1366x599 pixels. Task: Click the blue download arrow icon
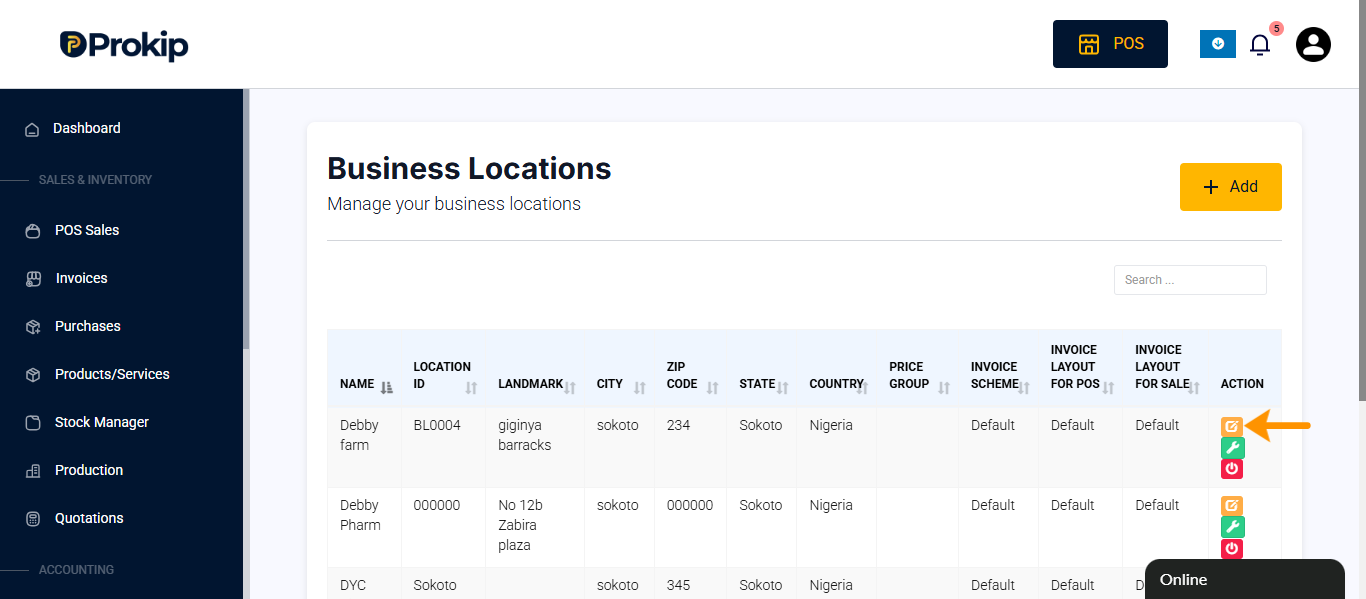pyautogui.click(x=1218, y=44)
